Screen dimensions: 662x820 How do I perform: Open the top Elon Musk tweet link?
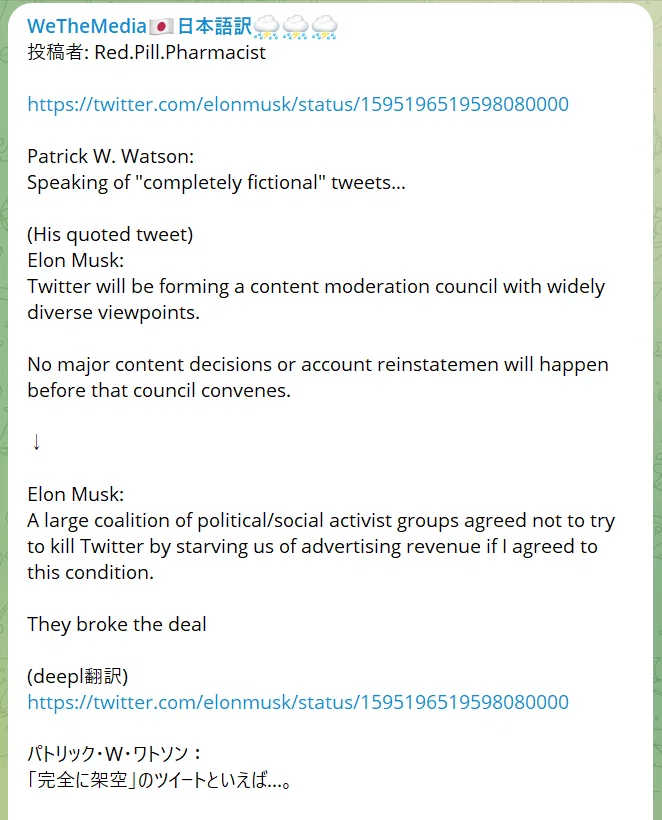pyautogui.click(x=298, y=104)
